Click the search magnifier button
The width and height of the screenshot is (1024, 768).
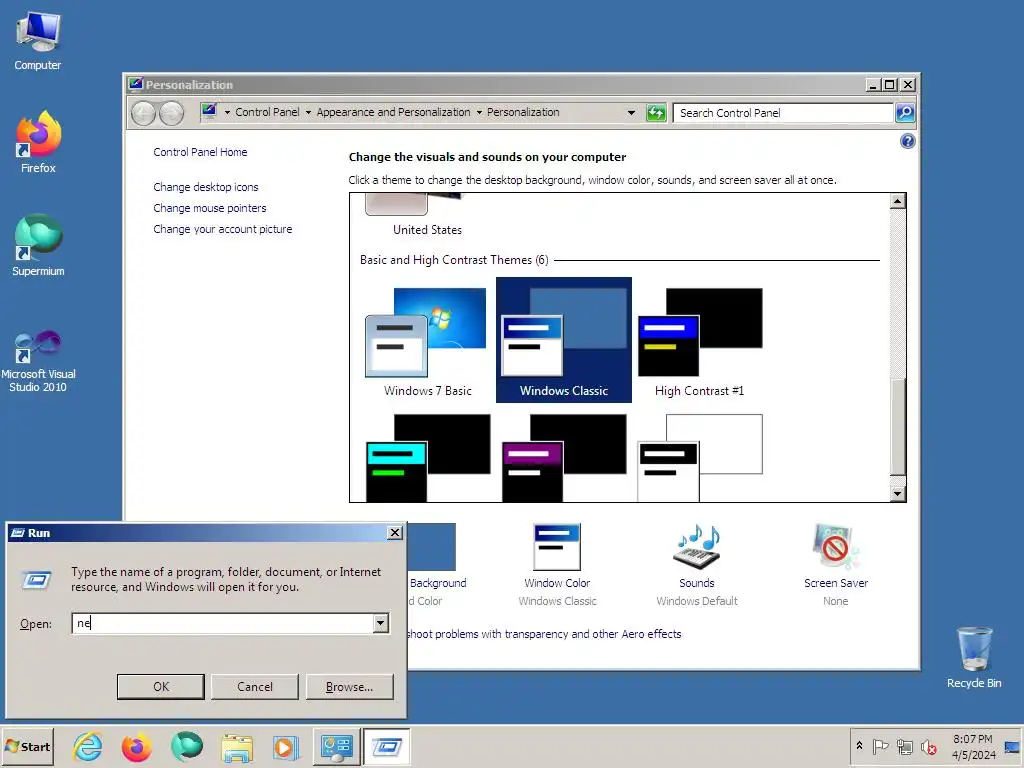904,113
